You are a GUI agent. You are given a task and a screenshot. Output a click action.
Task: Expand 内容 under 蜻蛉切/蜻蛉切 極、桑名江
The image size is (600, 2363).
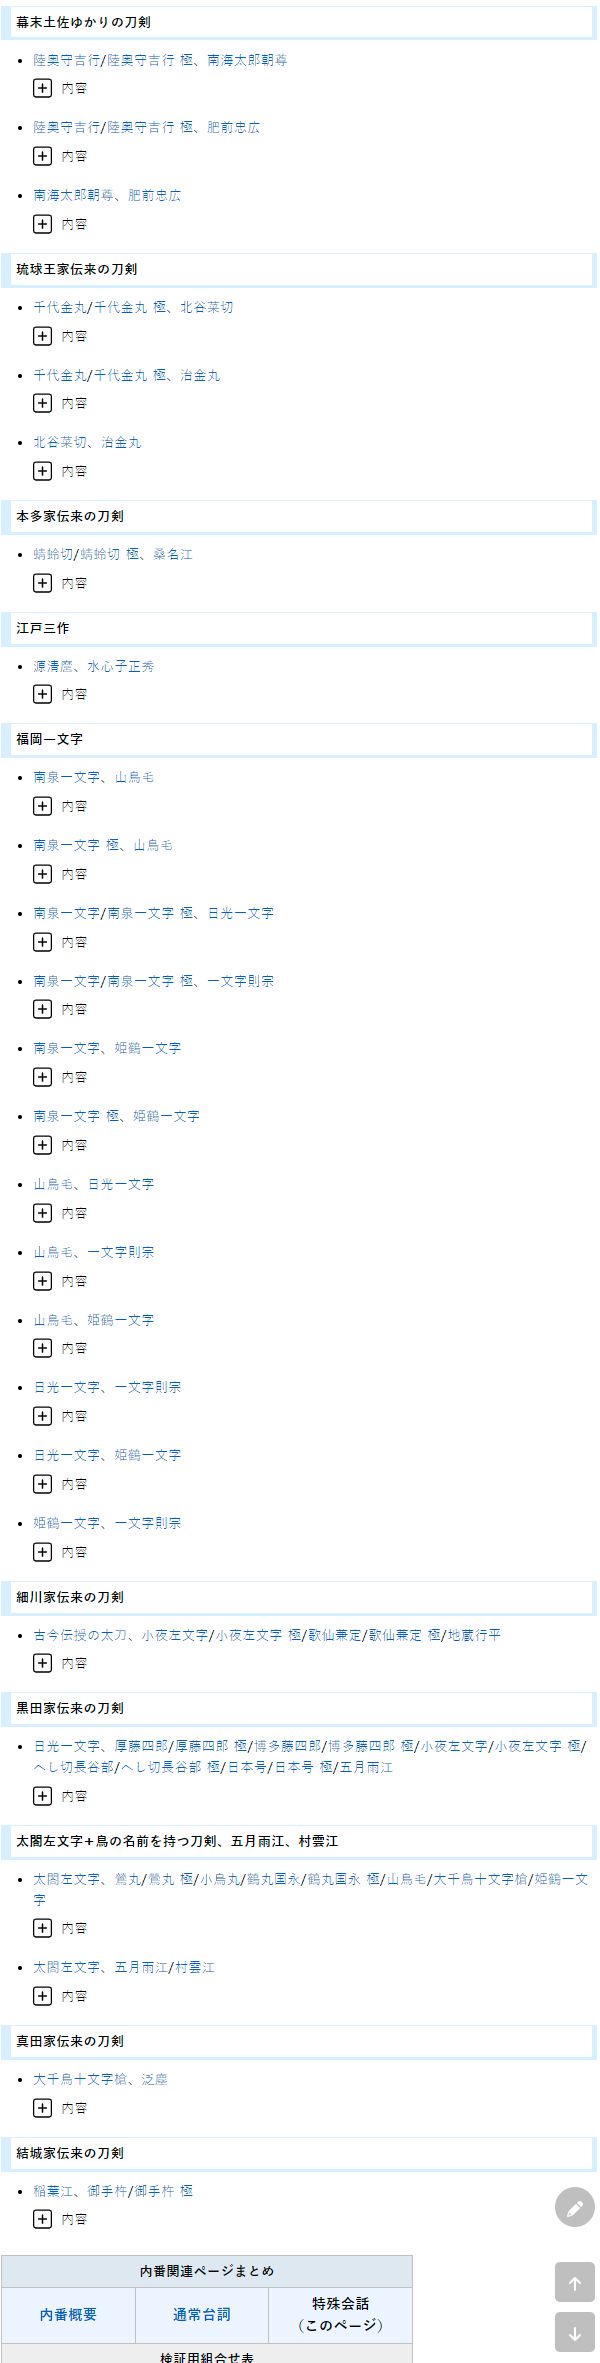(x=42, y=582)
